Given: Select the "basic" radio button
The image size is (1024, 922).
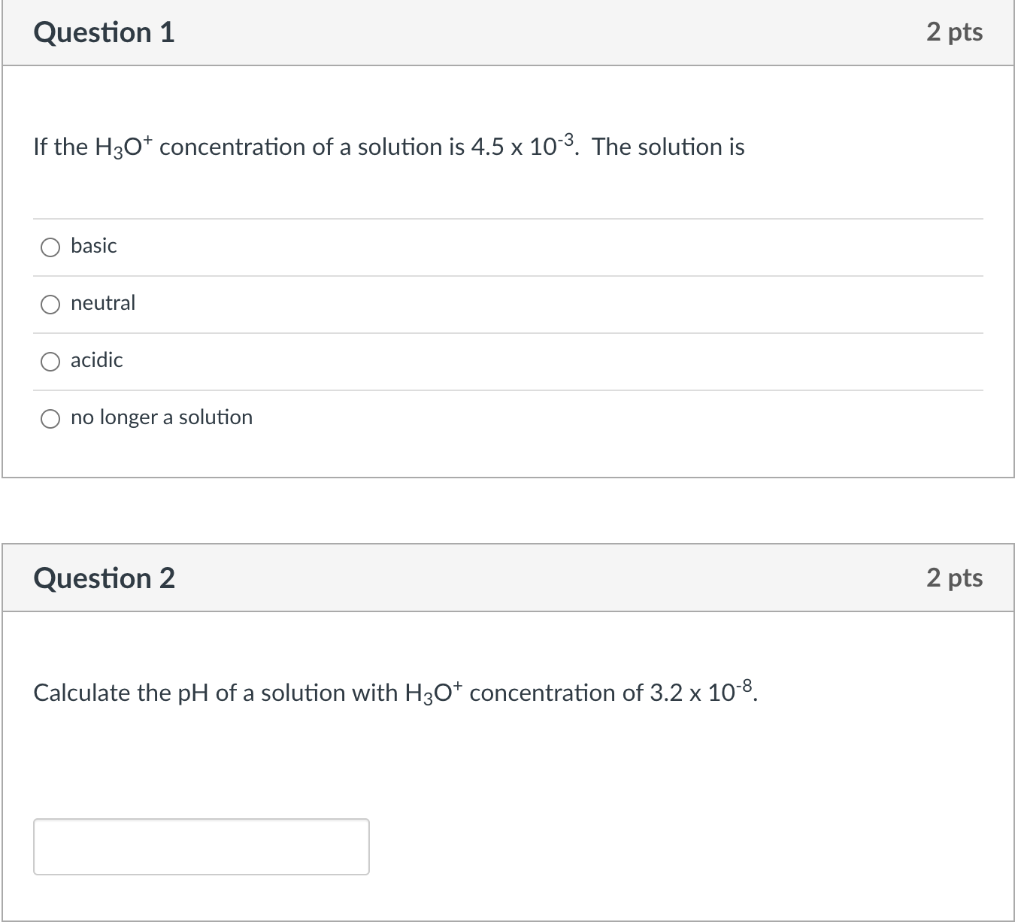Looking at the screenshot, I should (x=49, y=247).
